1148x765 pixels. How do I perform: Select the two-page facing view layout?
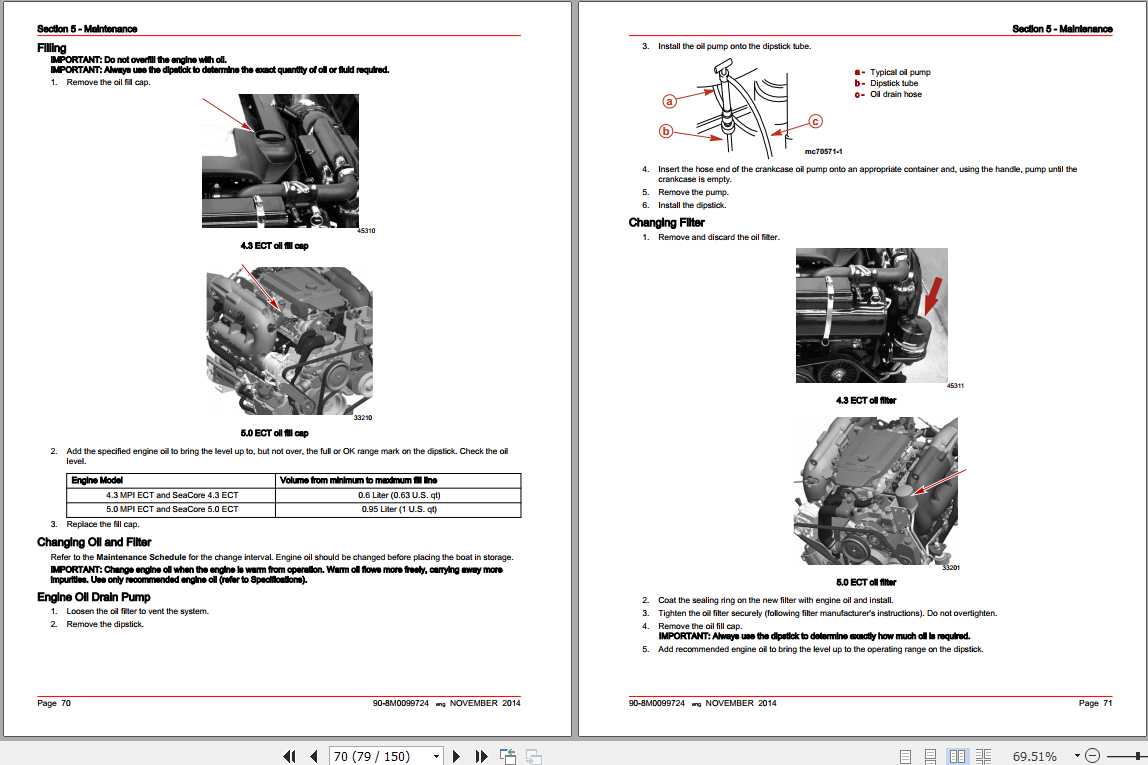(959, 756)
